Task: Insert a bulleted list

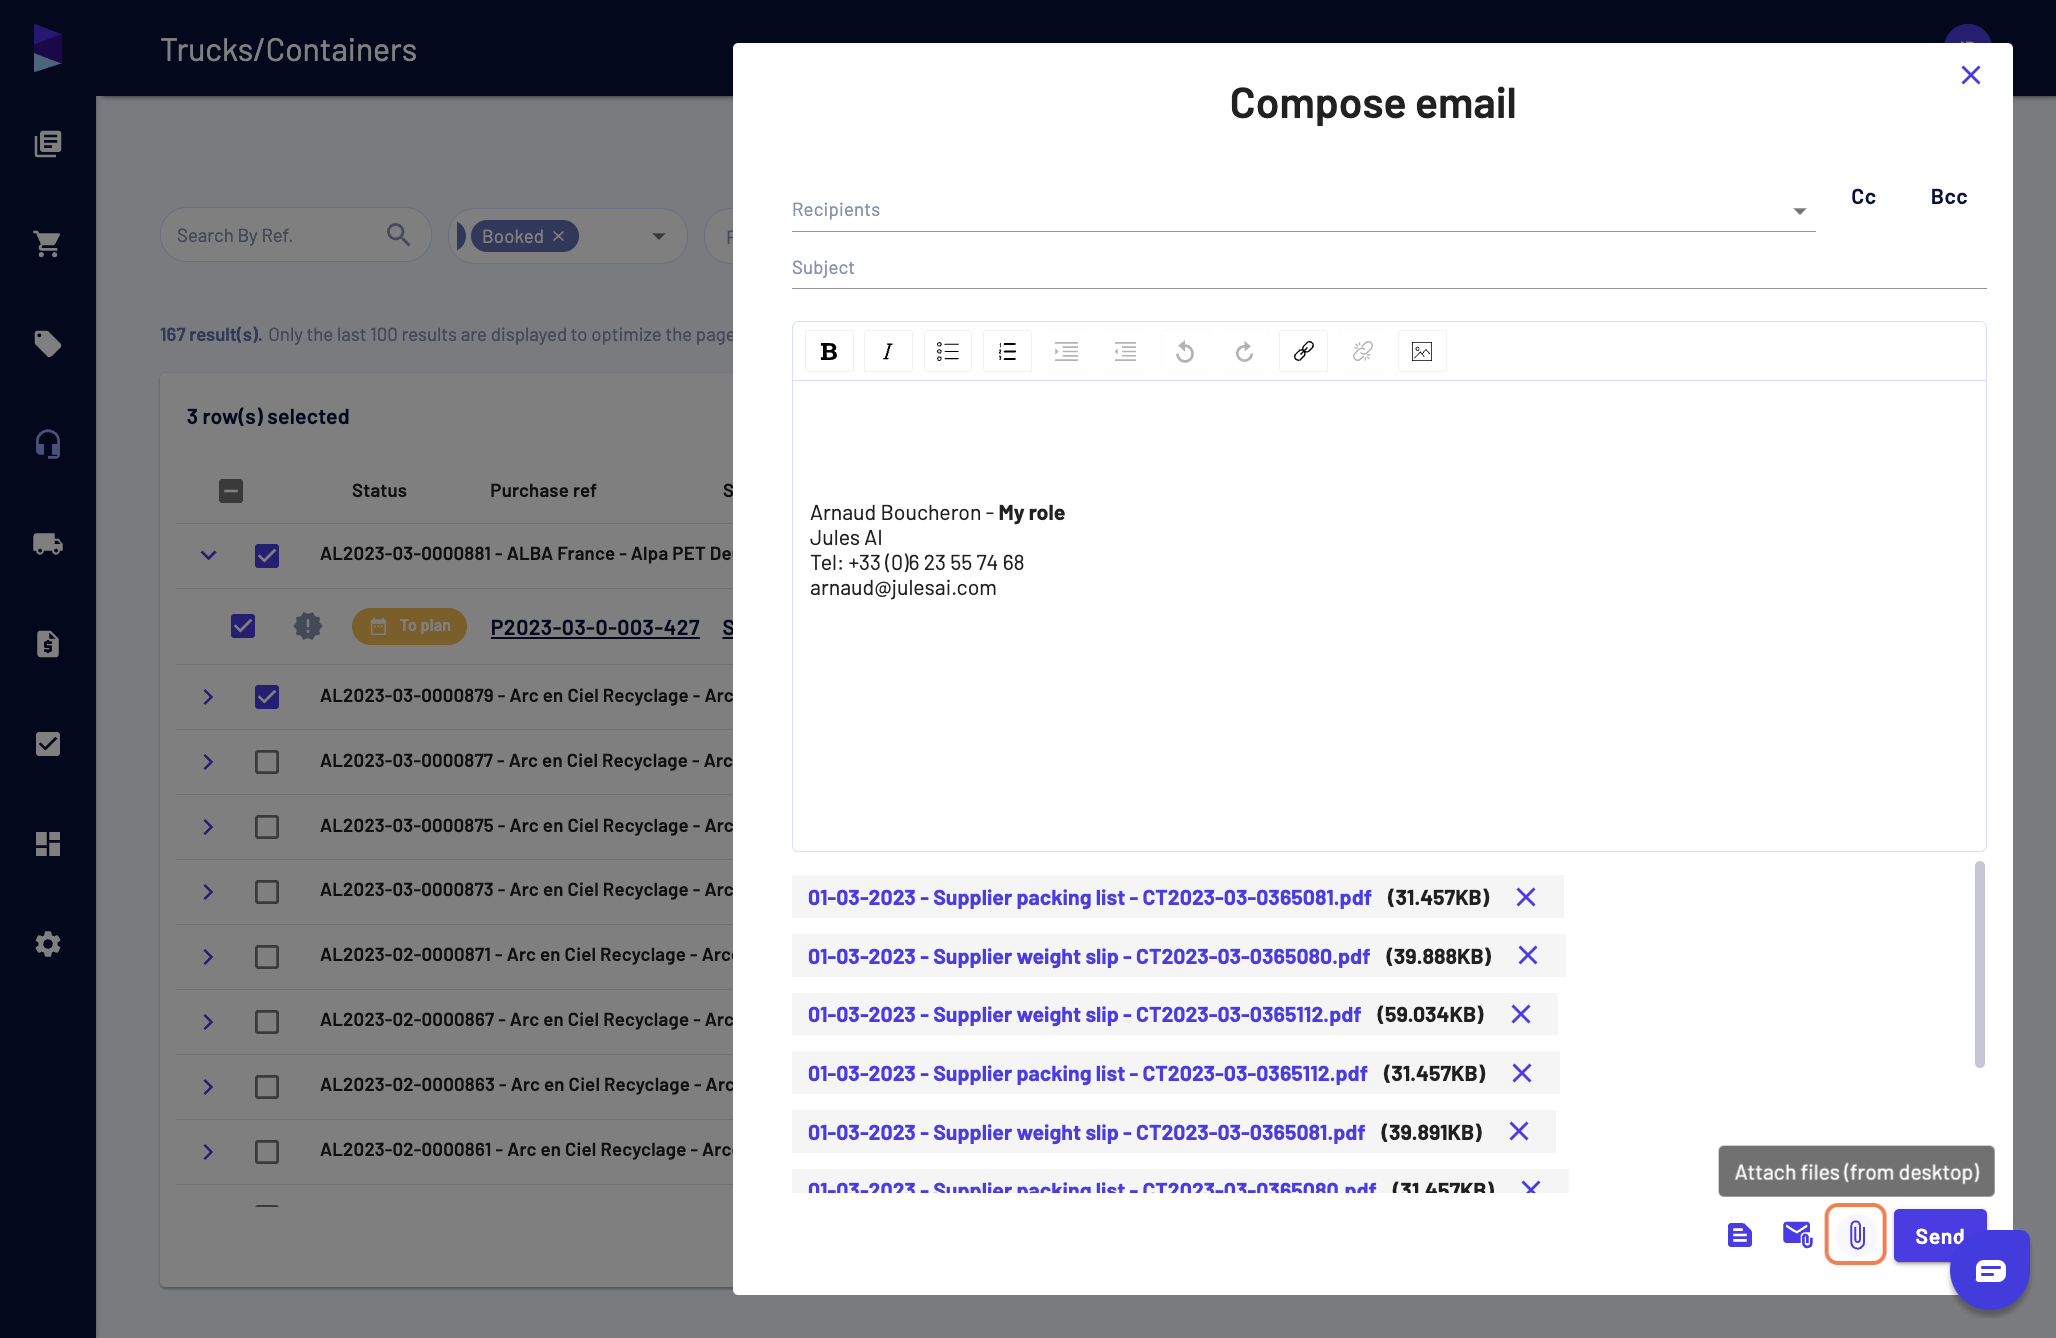Action: click(x=948, y=351)
